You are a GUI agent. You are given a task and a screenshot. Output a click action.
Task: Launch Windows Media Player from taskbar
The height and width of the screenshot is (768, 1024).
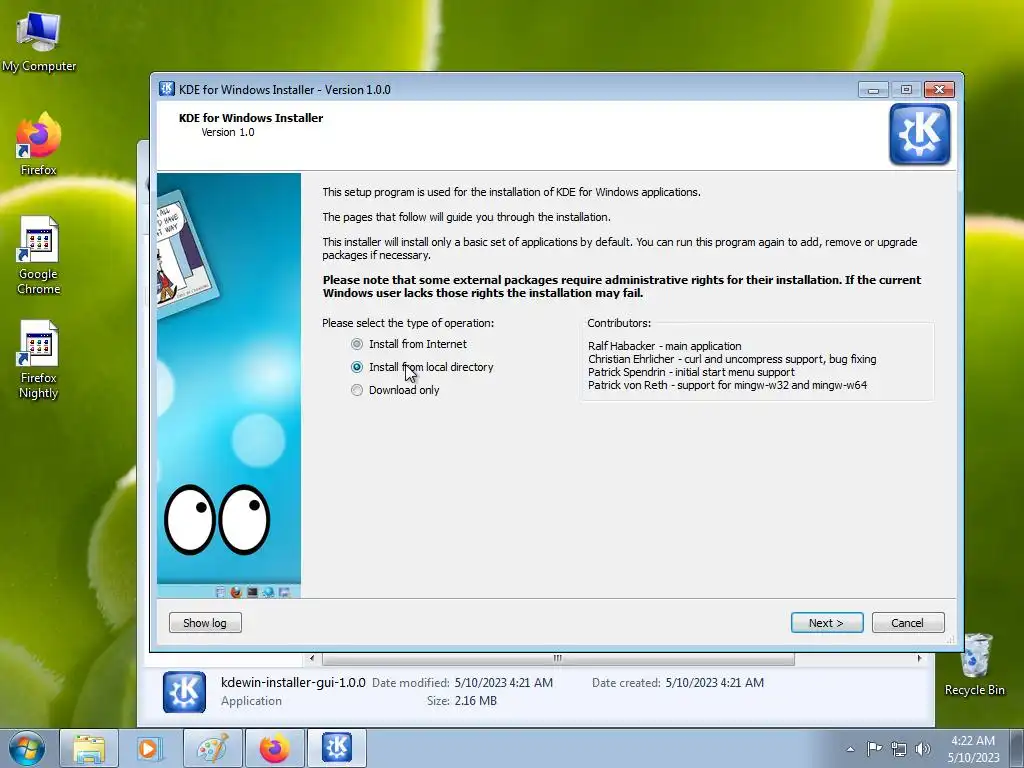pos(149,748)
